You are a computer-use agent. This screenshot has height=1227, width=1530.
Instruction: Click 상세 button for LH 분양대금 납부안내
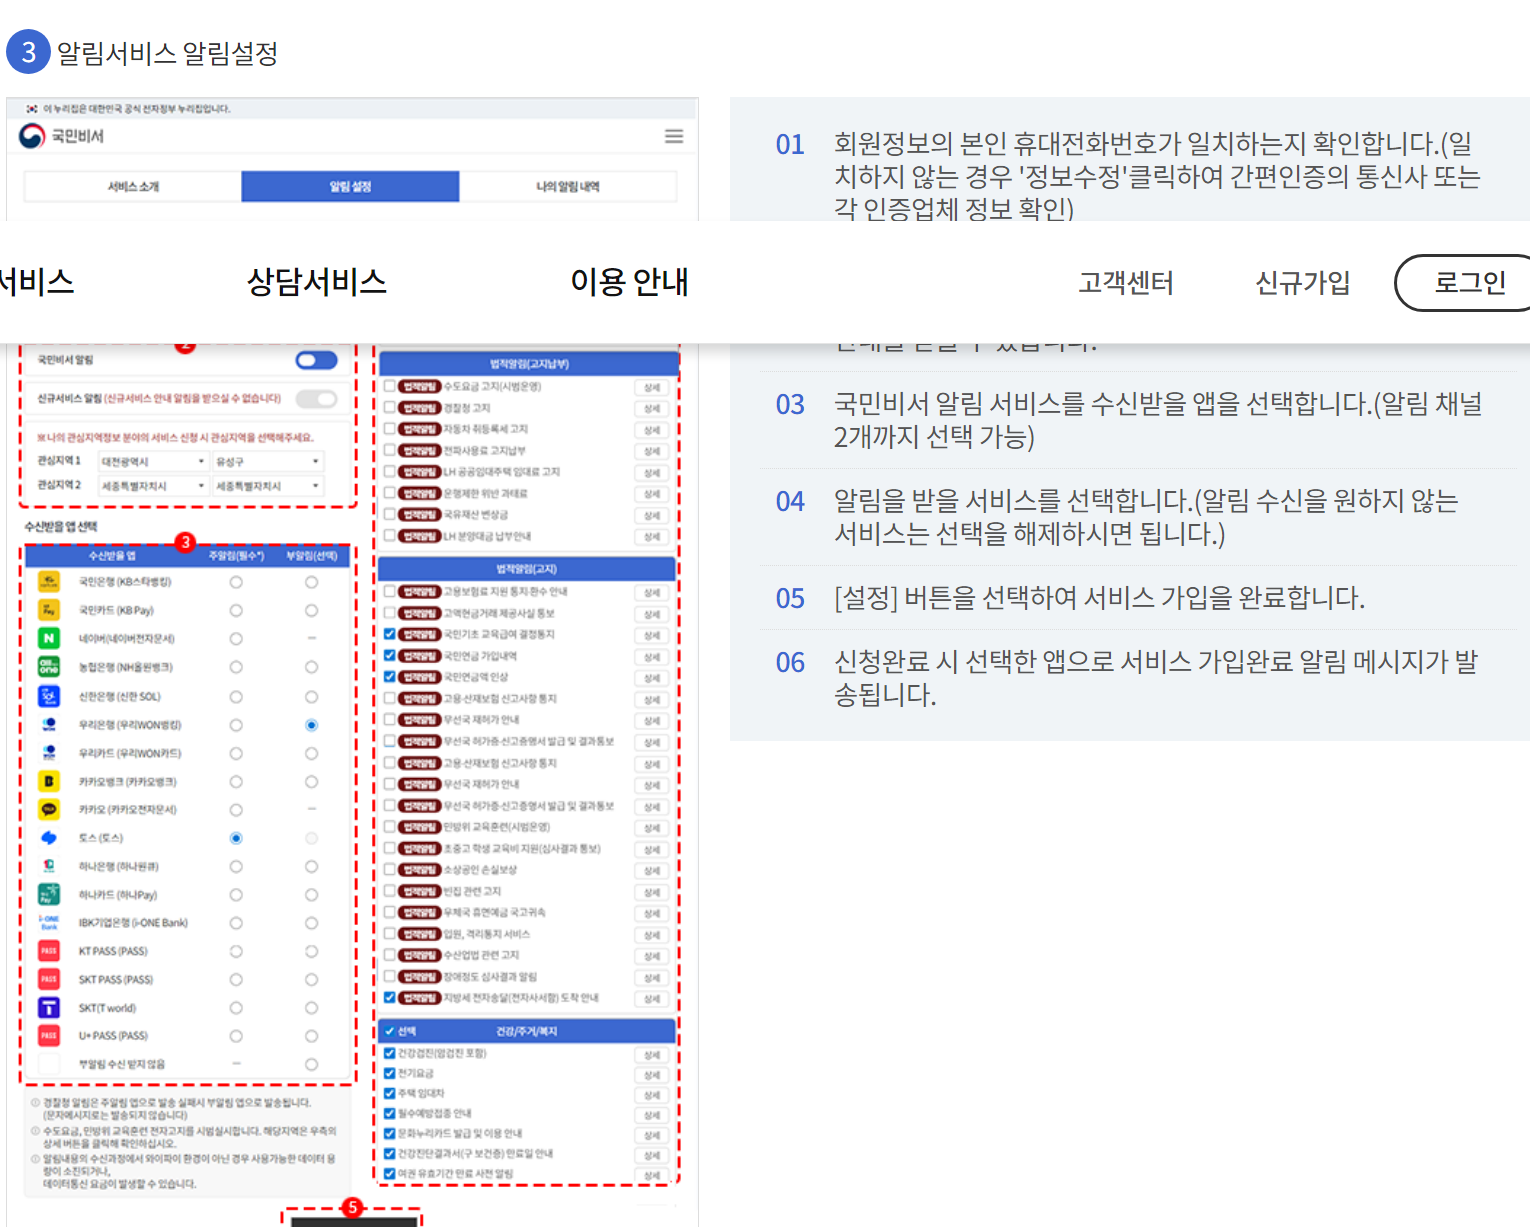(652, 537)
